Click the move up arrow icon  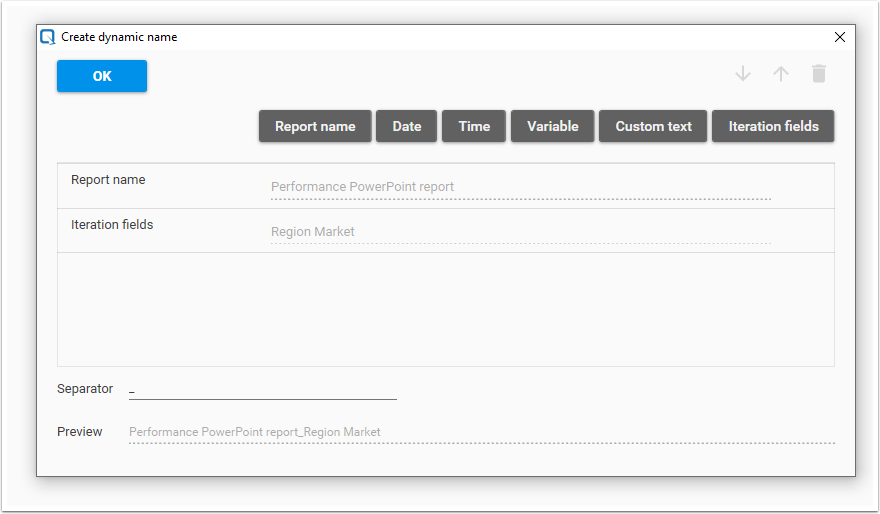(x=781, y=74)
